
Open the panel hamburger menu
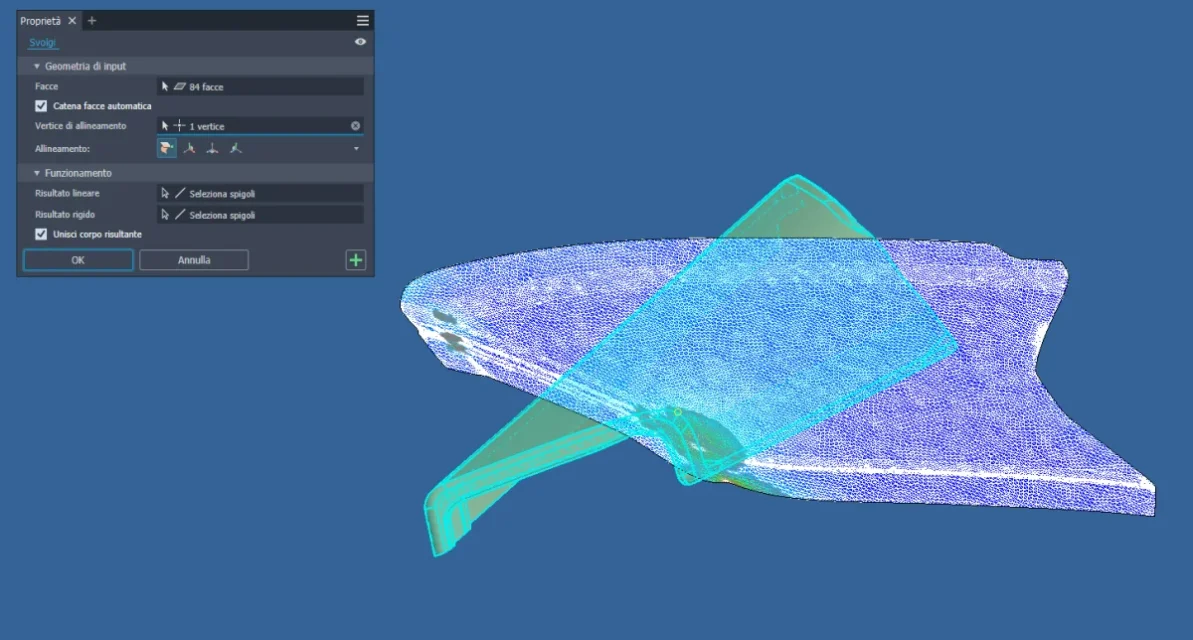(362, 21)
